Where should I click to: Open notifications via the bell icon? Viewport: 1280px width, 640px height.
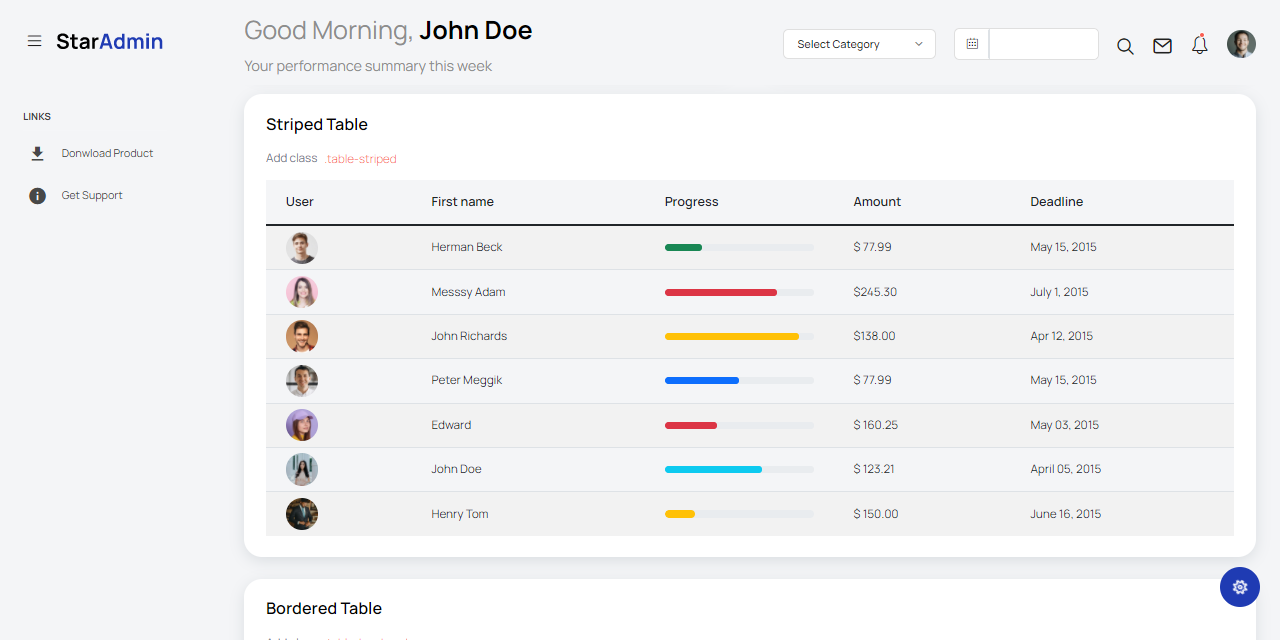point(1199,44)
